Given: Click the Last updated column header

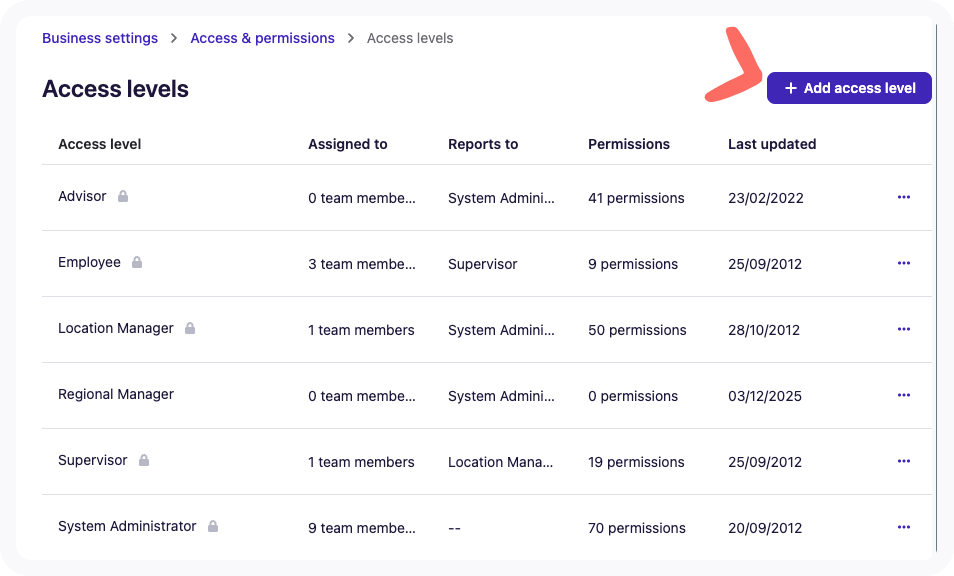Looking at the screenshot, I should pos(772,144).
